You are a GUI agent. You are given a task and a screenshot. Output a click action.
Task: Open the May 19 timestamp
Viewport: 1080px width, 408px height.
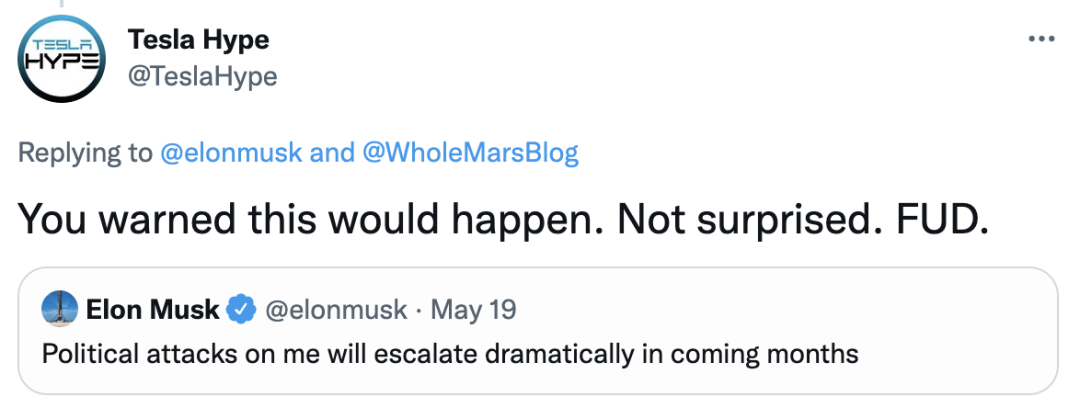click(473, 310)
